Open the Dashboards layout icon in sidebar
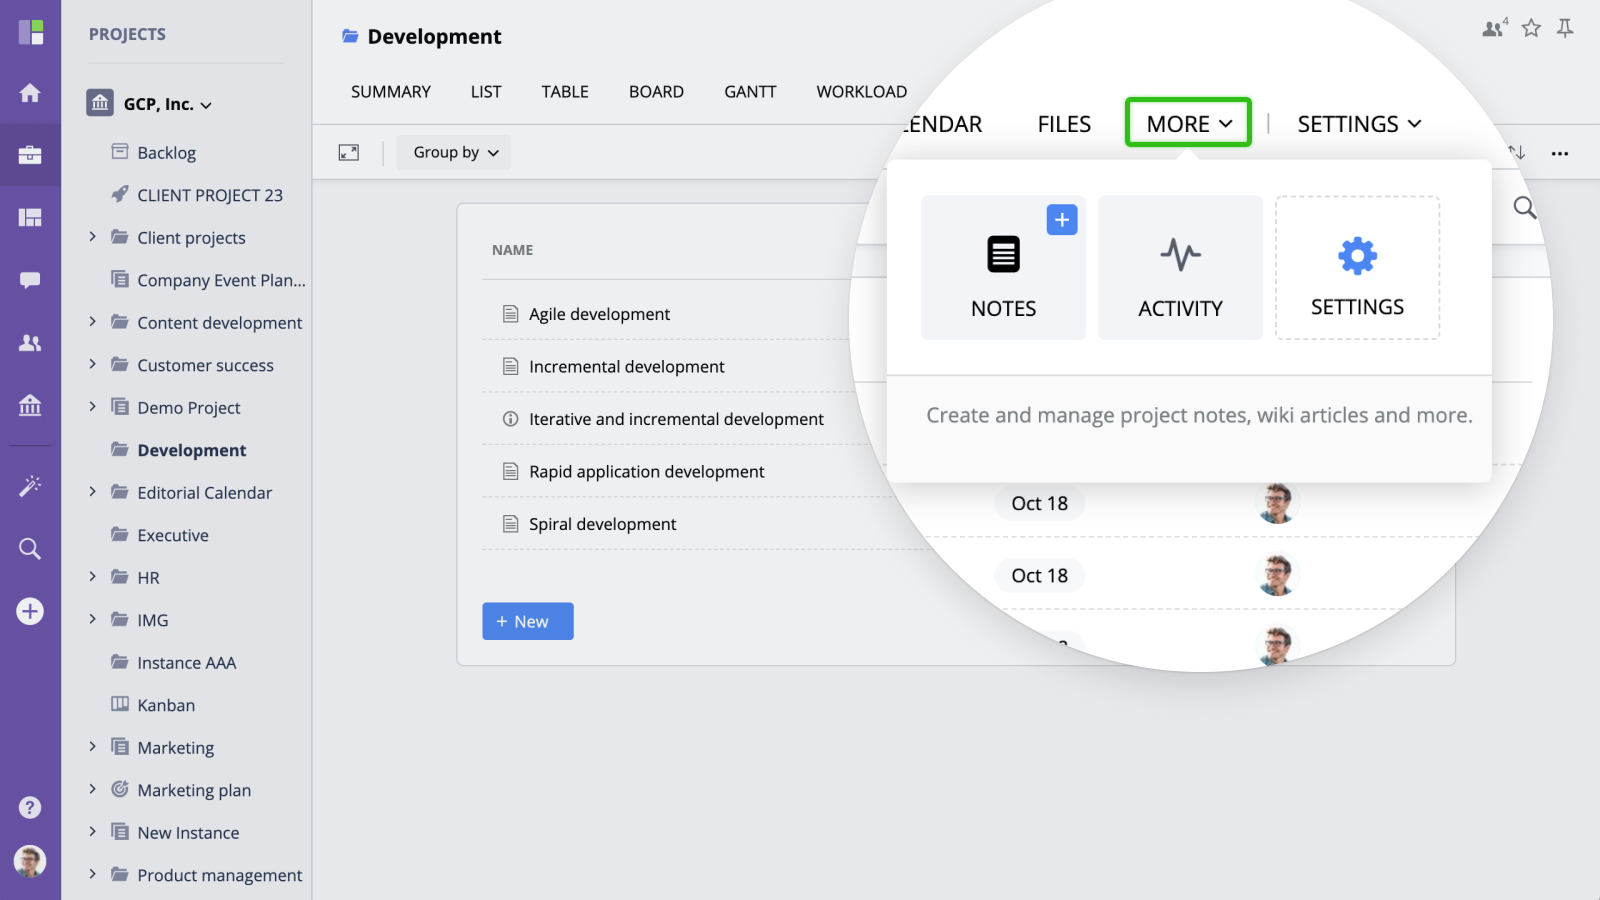 (x=30, y=218)
